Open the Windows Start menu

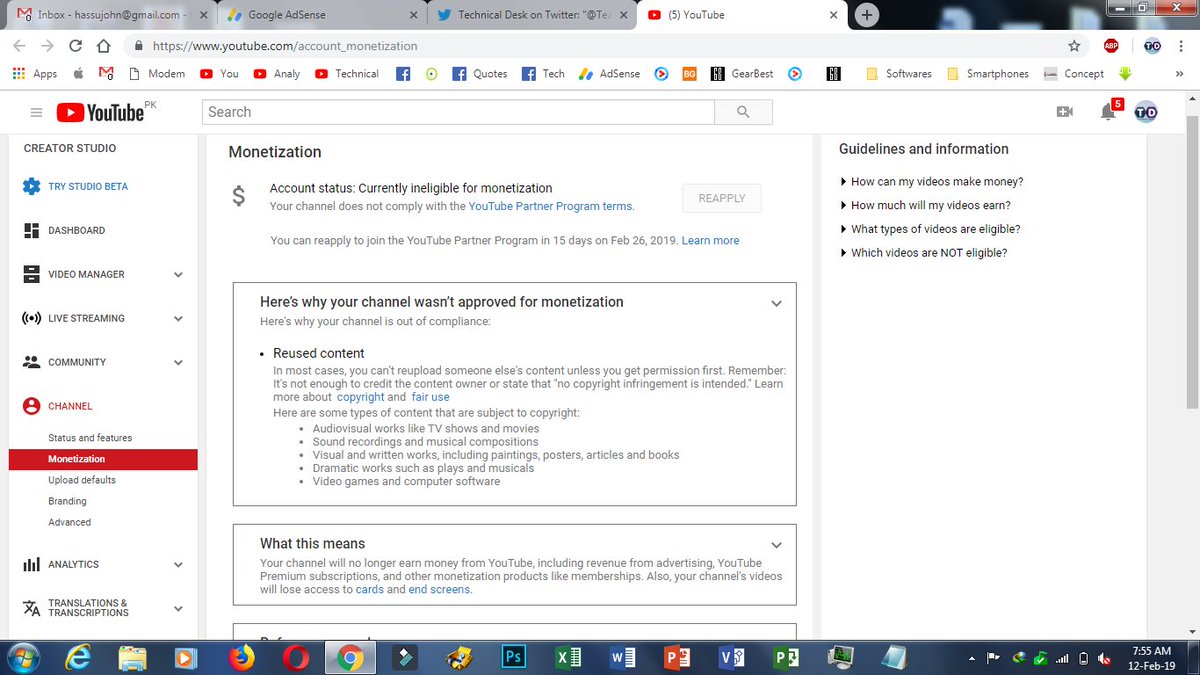(x=21, y=657)
